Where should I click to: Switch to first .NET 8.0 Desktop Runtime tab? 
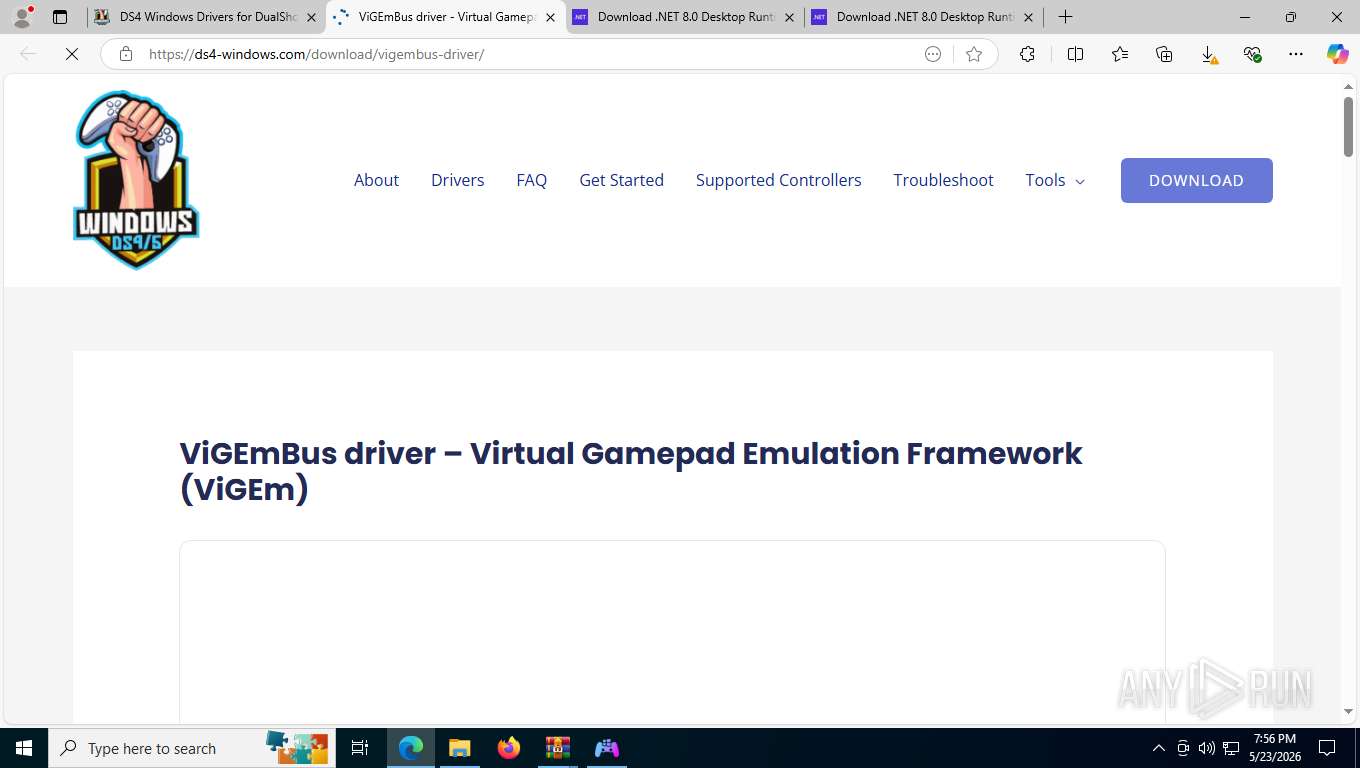point(684,17)
